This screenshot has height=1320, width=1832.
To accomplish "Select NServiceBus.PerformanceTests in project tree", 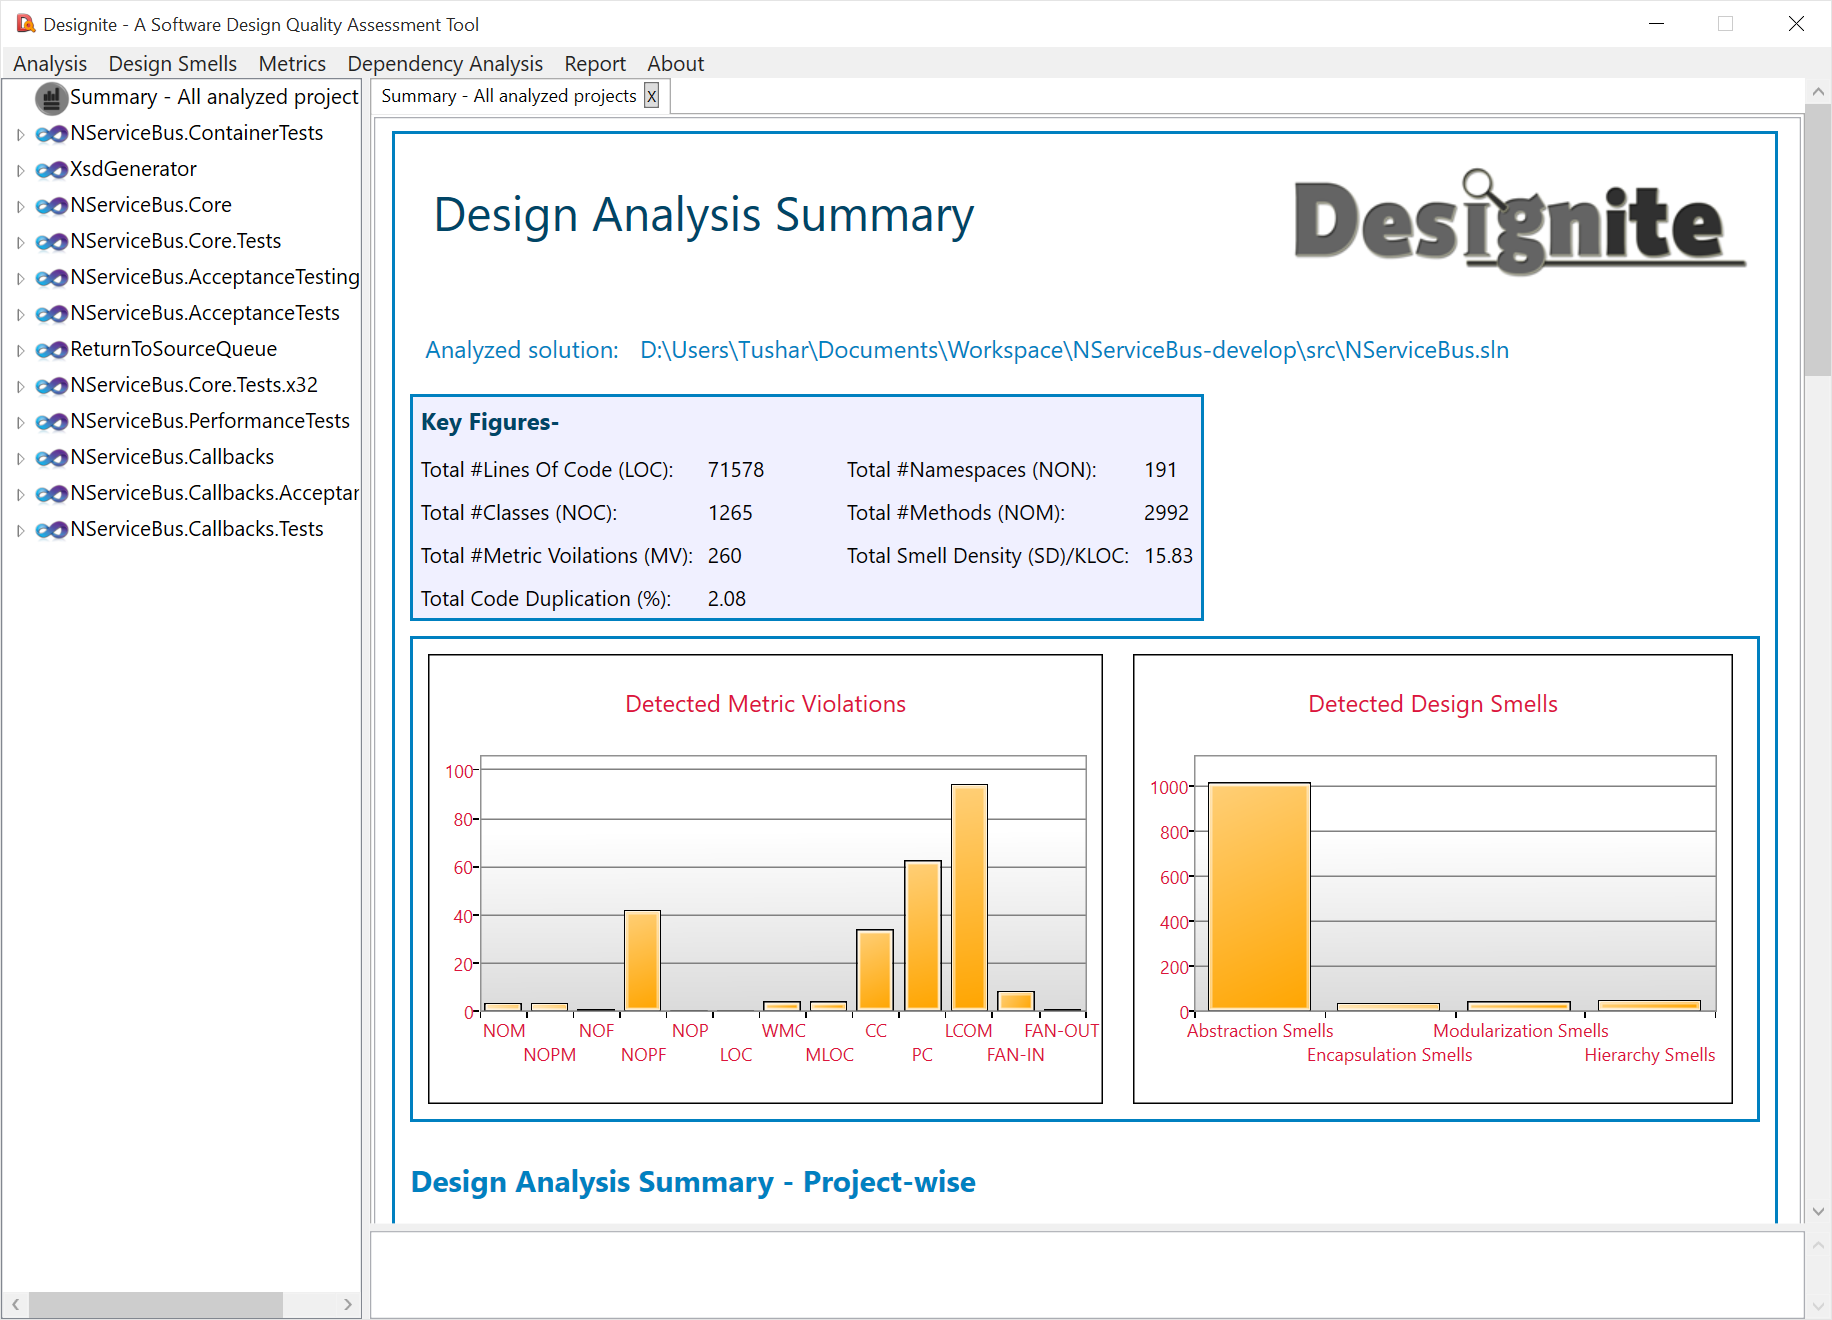I will pyautogui.click(x=210, y=421).
